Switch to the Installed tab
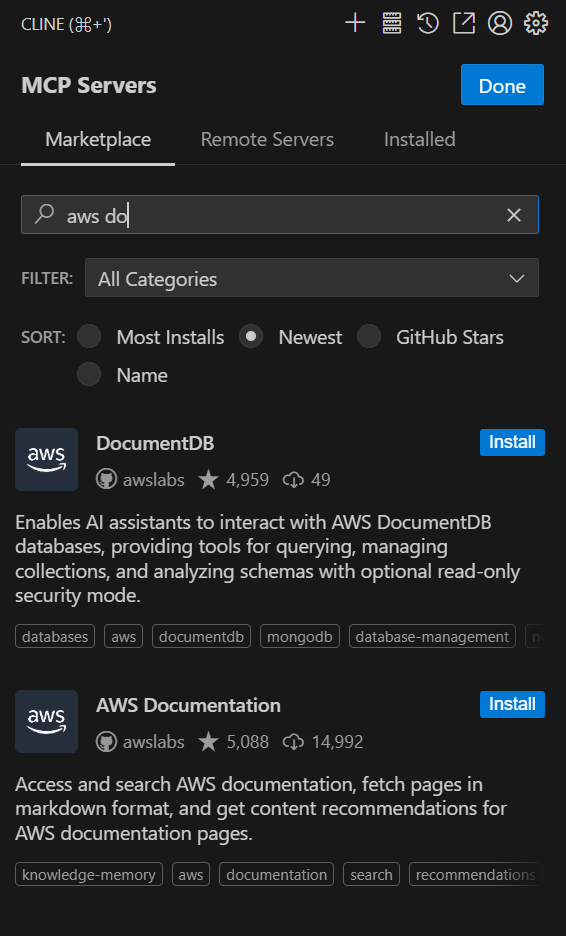This screenshot has width=566, height=936. (419, 140)
